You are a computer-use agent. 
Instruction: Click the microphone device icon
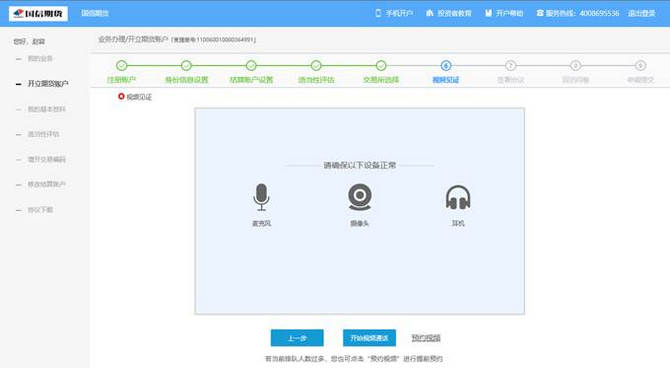pos(261,197)
